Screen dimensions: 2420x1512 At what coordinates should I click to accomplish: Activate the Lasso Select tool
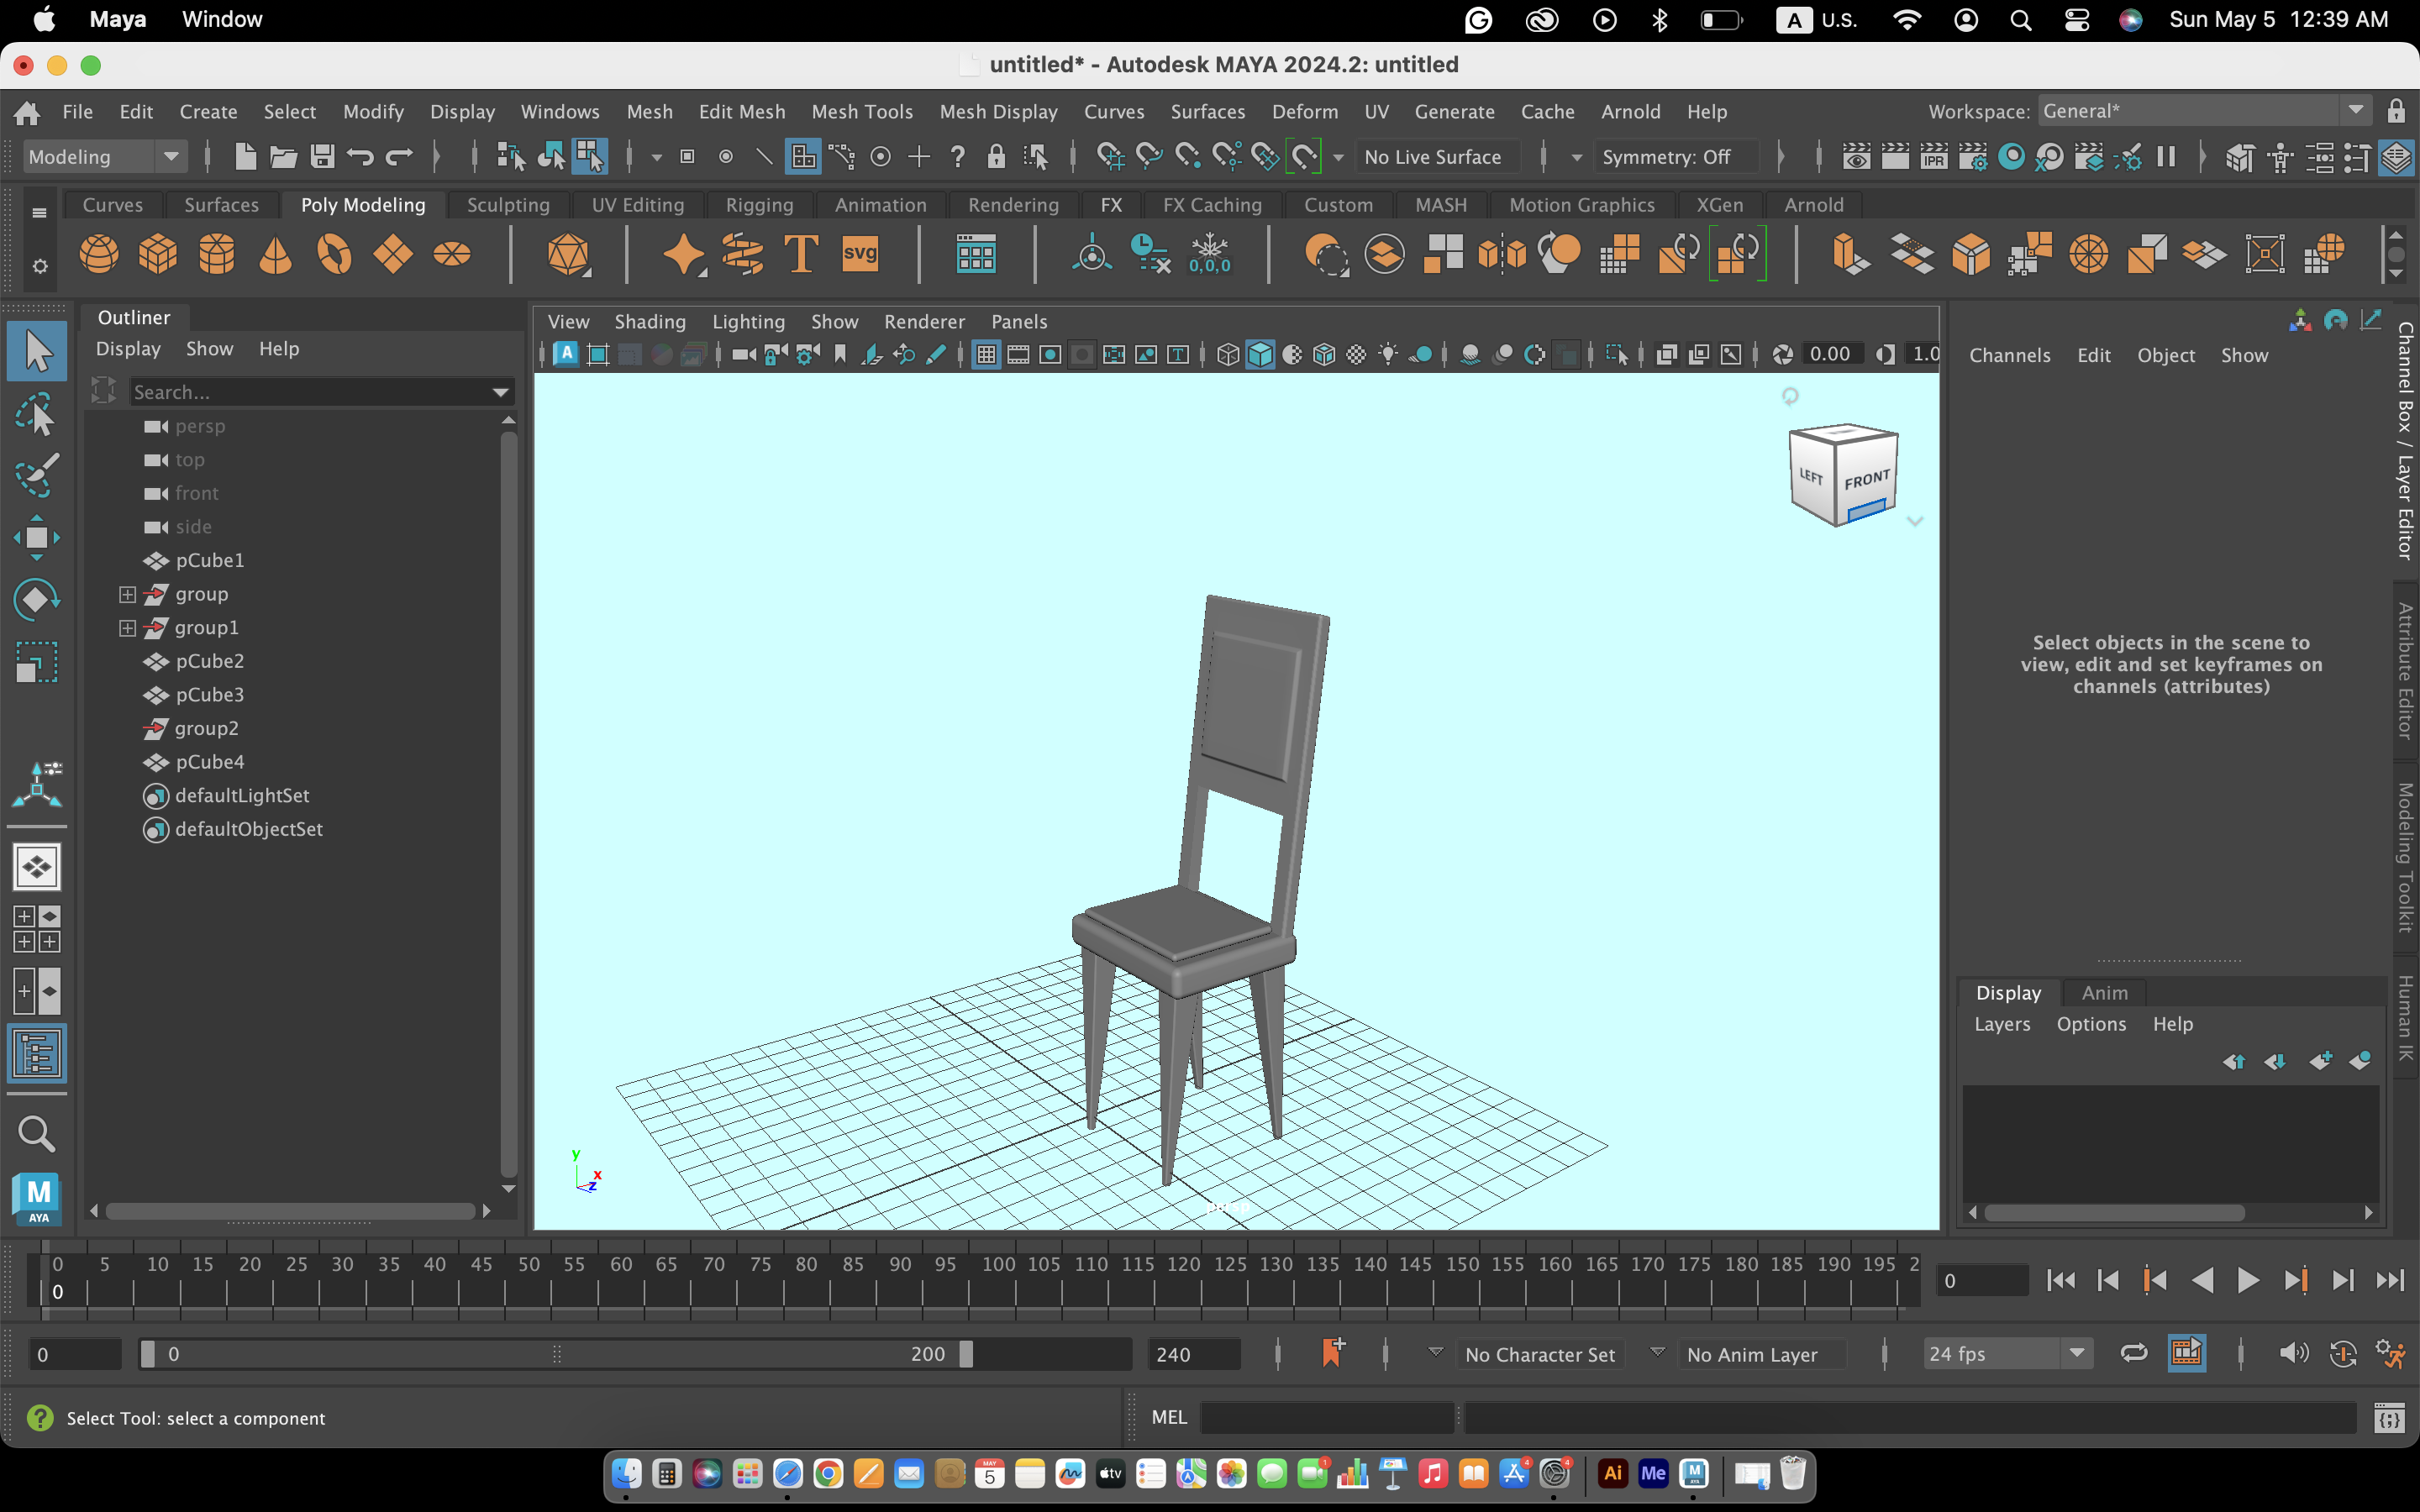36,414
